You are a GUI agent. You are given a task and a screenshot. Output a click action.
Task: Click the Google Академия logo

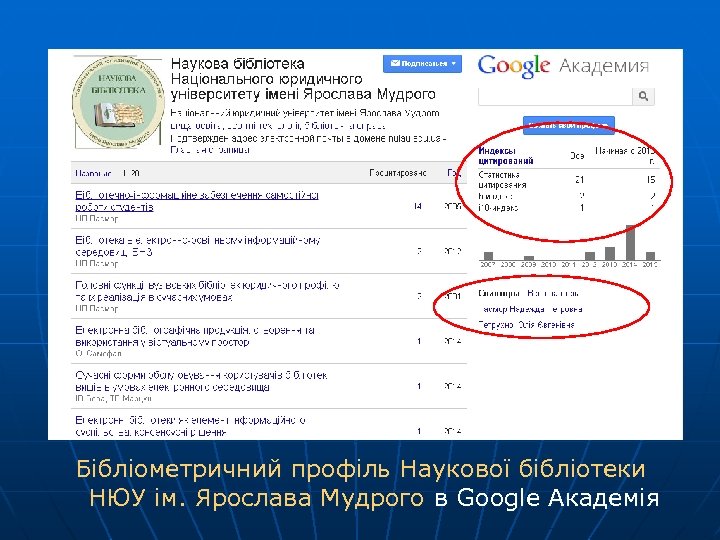pyautogui.click(x=563, y=67)
